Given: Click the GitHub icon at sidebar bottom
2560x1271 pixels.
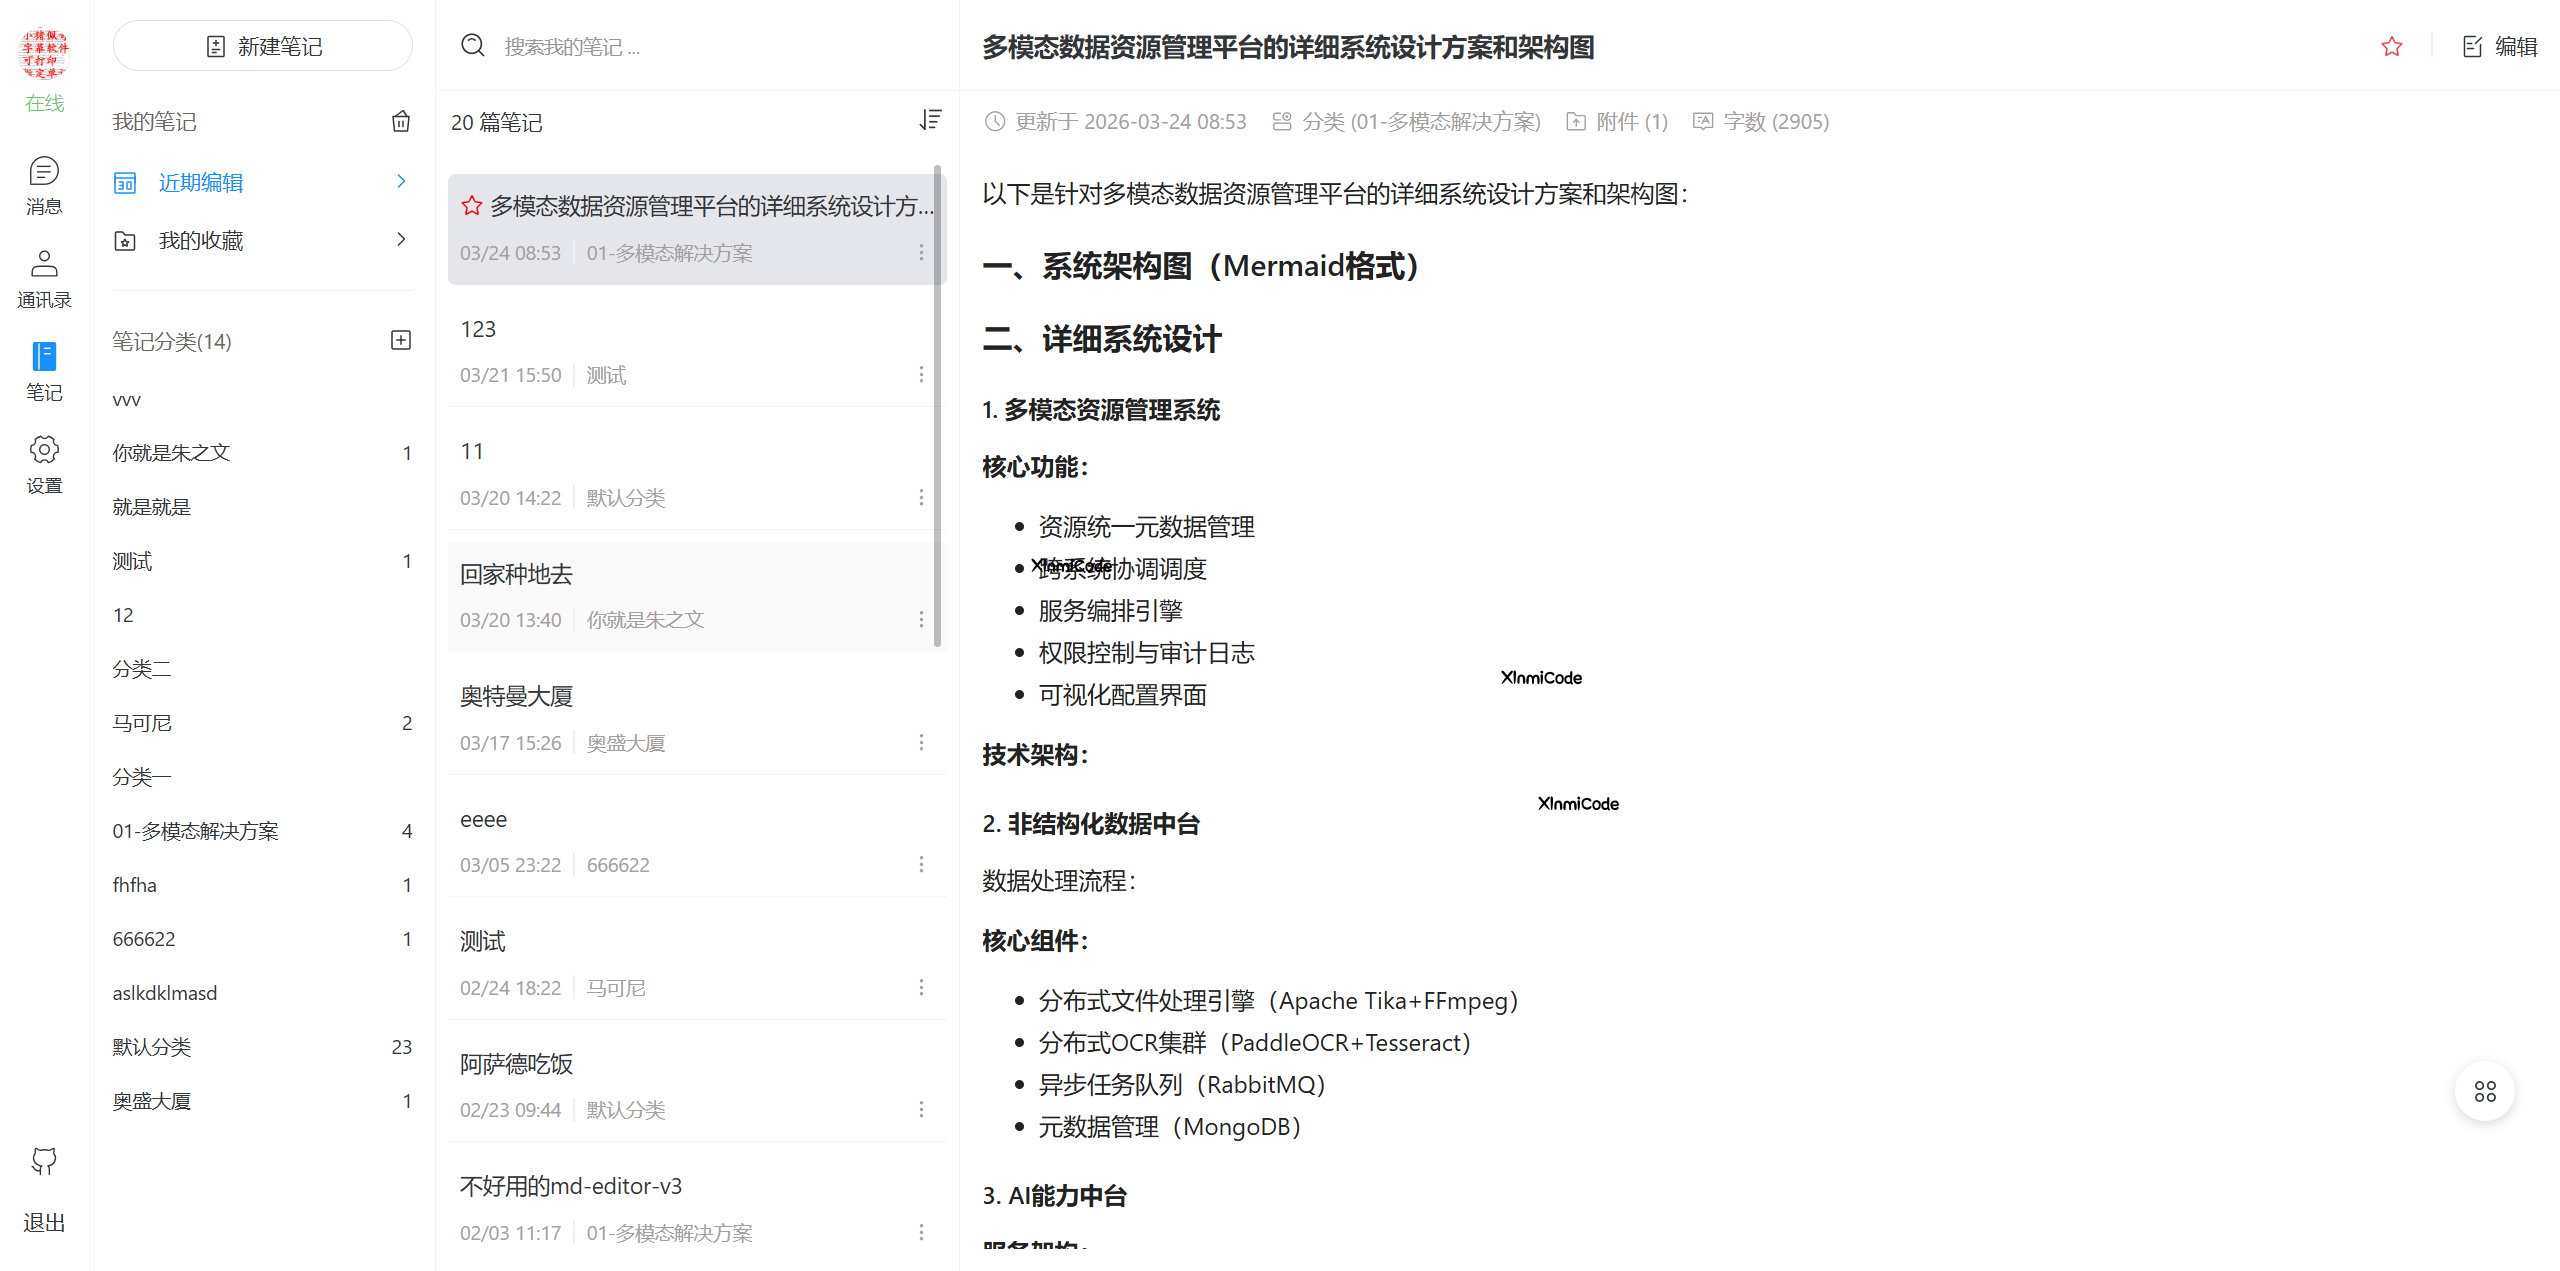Looking at the screenshot, I should click(x=44, y=1161).
